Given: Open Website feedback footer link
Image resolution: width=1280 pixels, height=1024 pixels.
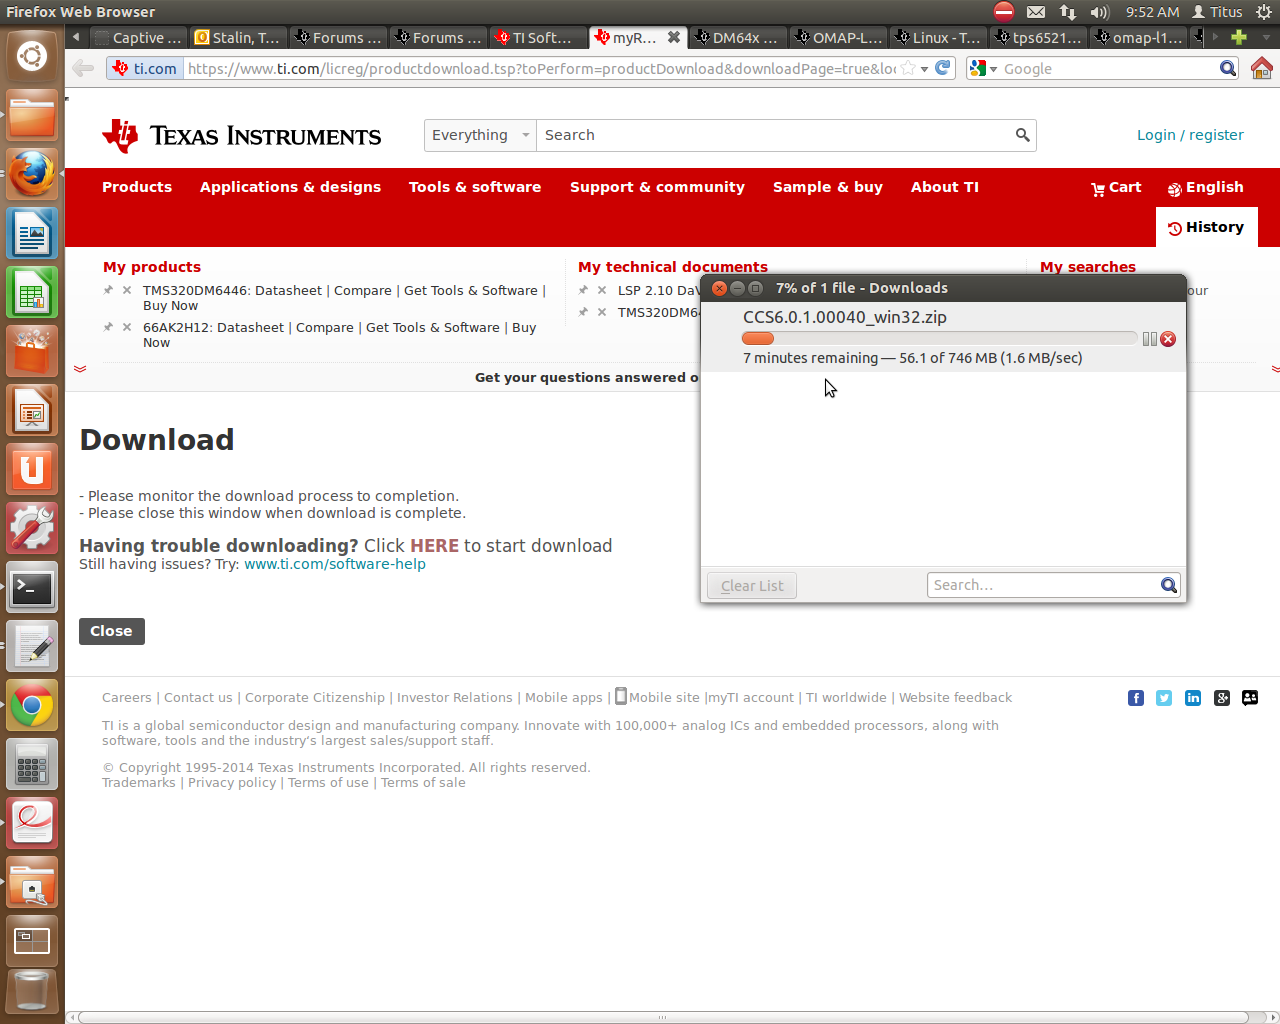Looking at the screenshot, I should (955, 698).
